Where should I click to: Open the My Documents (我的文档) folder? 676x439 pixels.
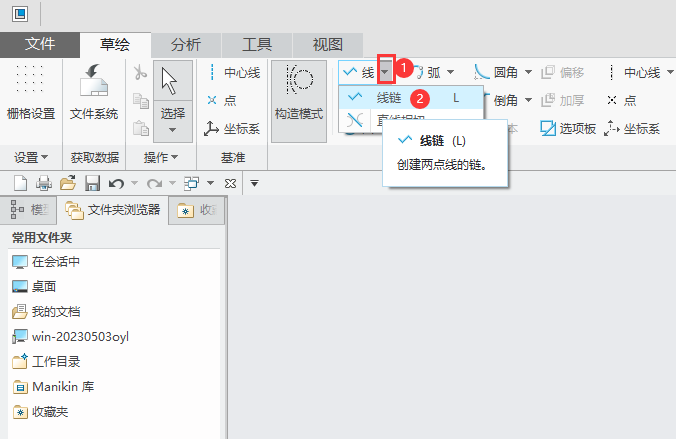coord(46,311)
